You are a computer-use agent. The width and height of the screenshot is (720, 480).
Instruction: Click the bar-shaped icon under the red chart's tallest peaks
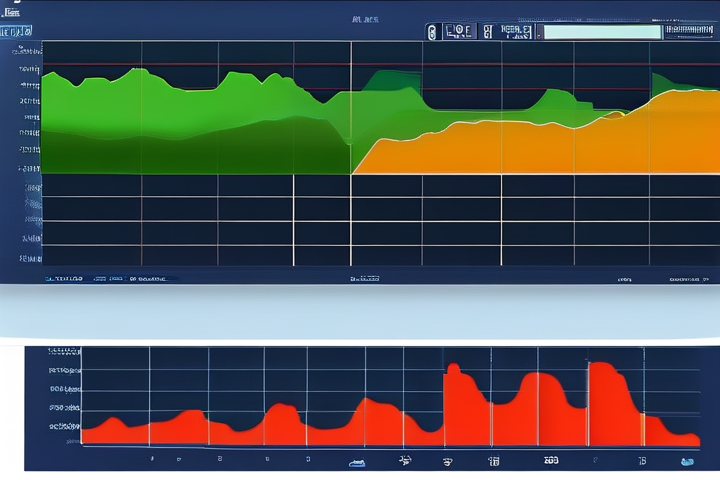tap(493, 461)
